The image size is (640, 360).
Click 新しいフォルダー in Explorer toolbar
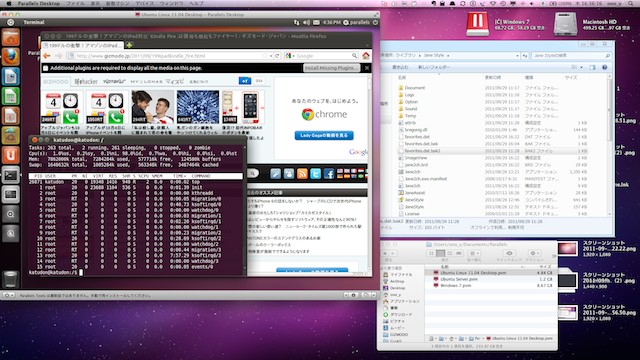point(434,67)
